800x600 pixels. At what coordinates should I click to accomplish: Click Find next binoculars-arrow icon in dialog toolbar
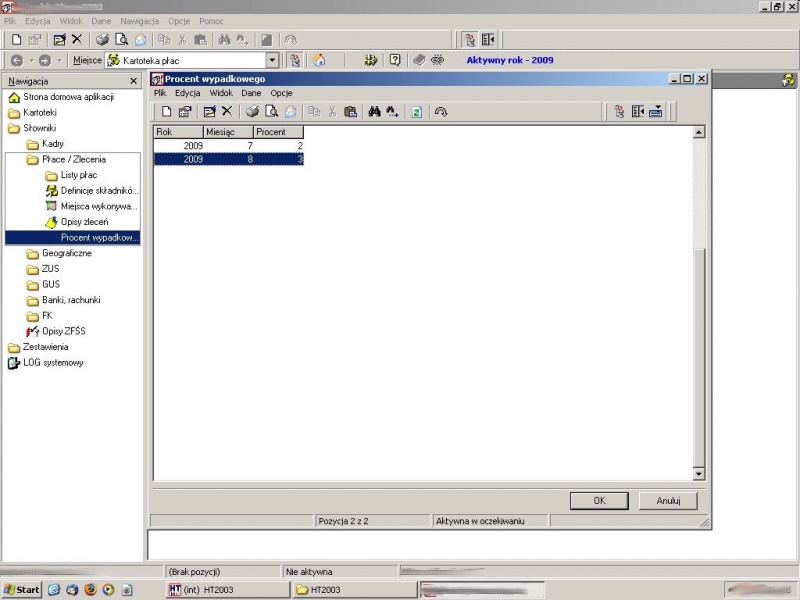[x=392, y=112]
